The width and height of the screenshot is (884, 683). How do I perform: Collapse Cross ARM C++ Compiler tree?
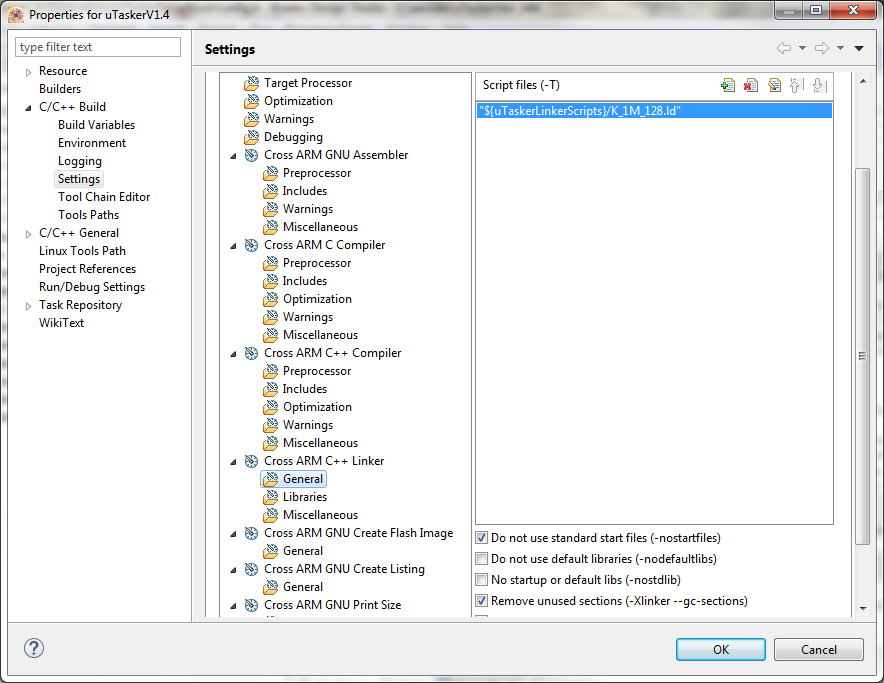coord(233,354)
